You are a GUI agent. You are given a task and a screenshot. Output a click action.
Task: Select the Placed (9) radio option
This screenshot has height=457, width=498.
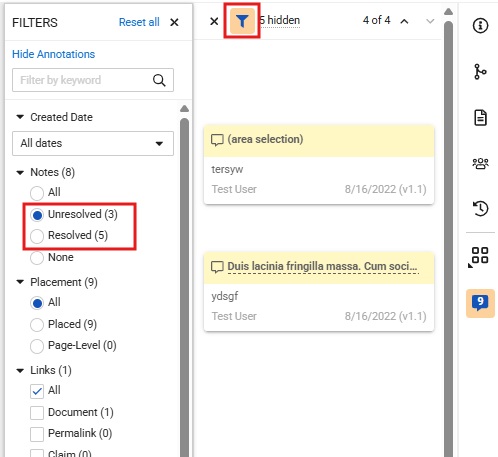(37, 325)
